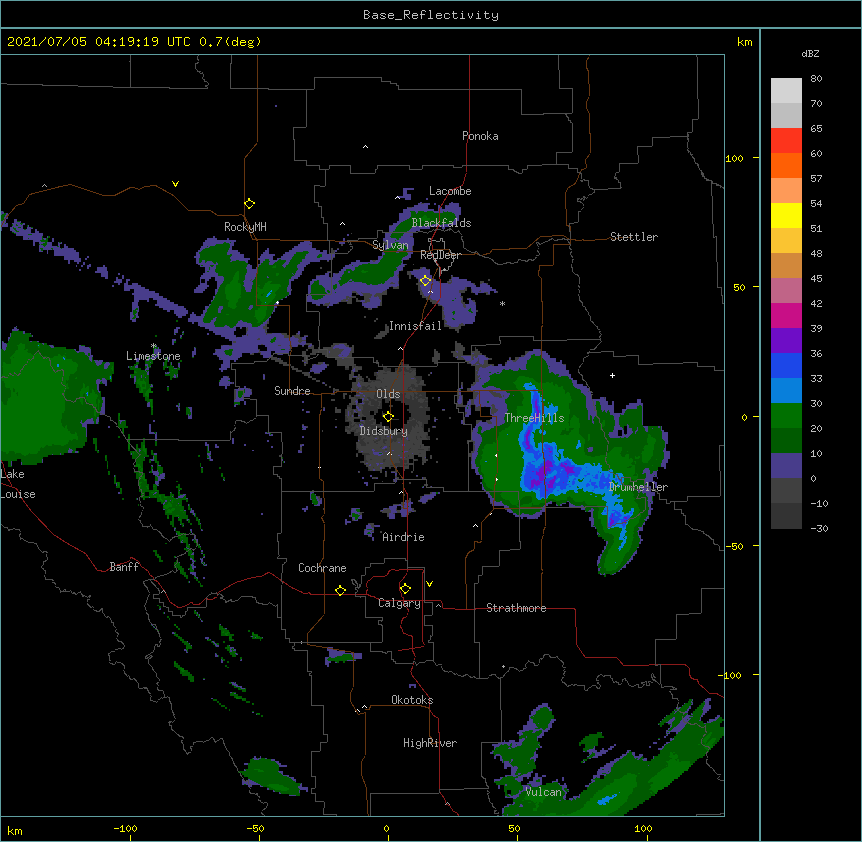Click the Airdrie city label
The image size is (862, 842).
403,537
